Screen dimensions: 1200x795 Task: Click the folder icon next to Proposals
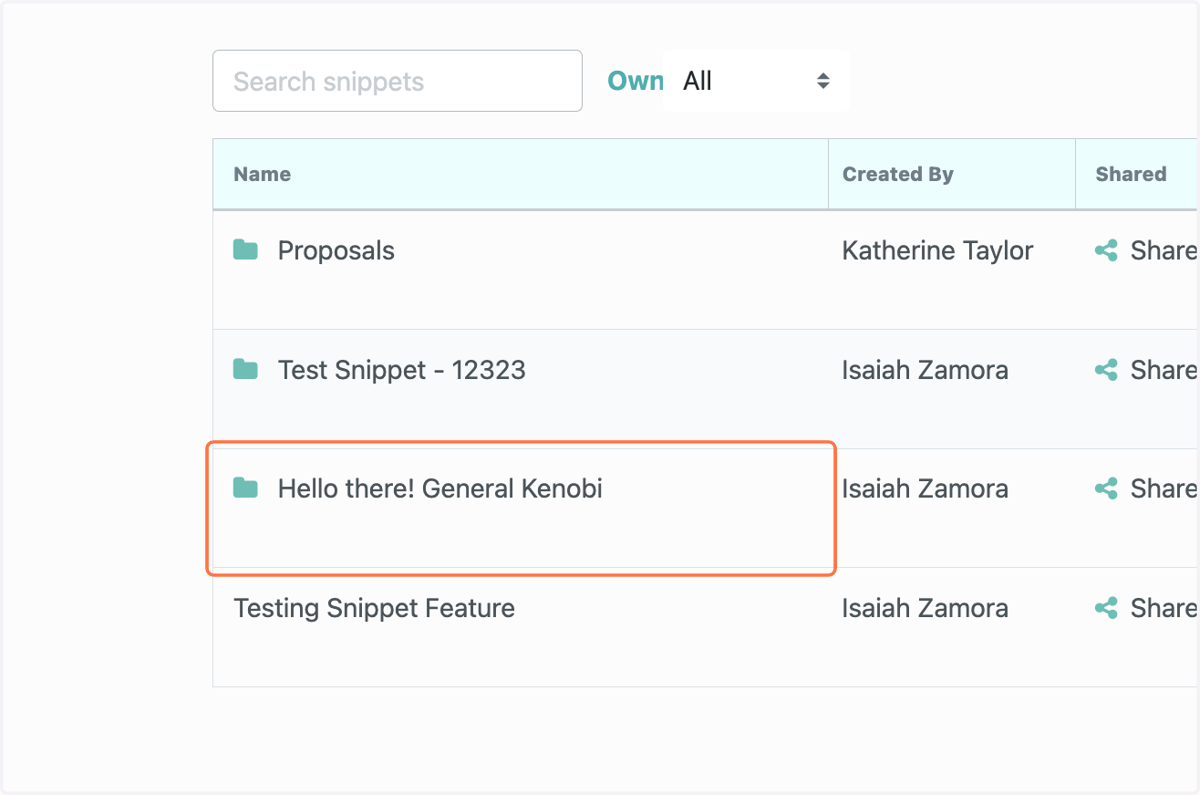click(245, 250)
